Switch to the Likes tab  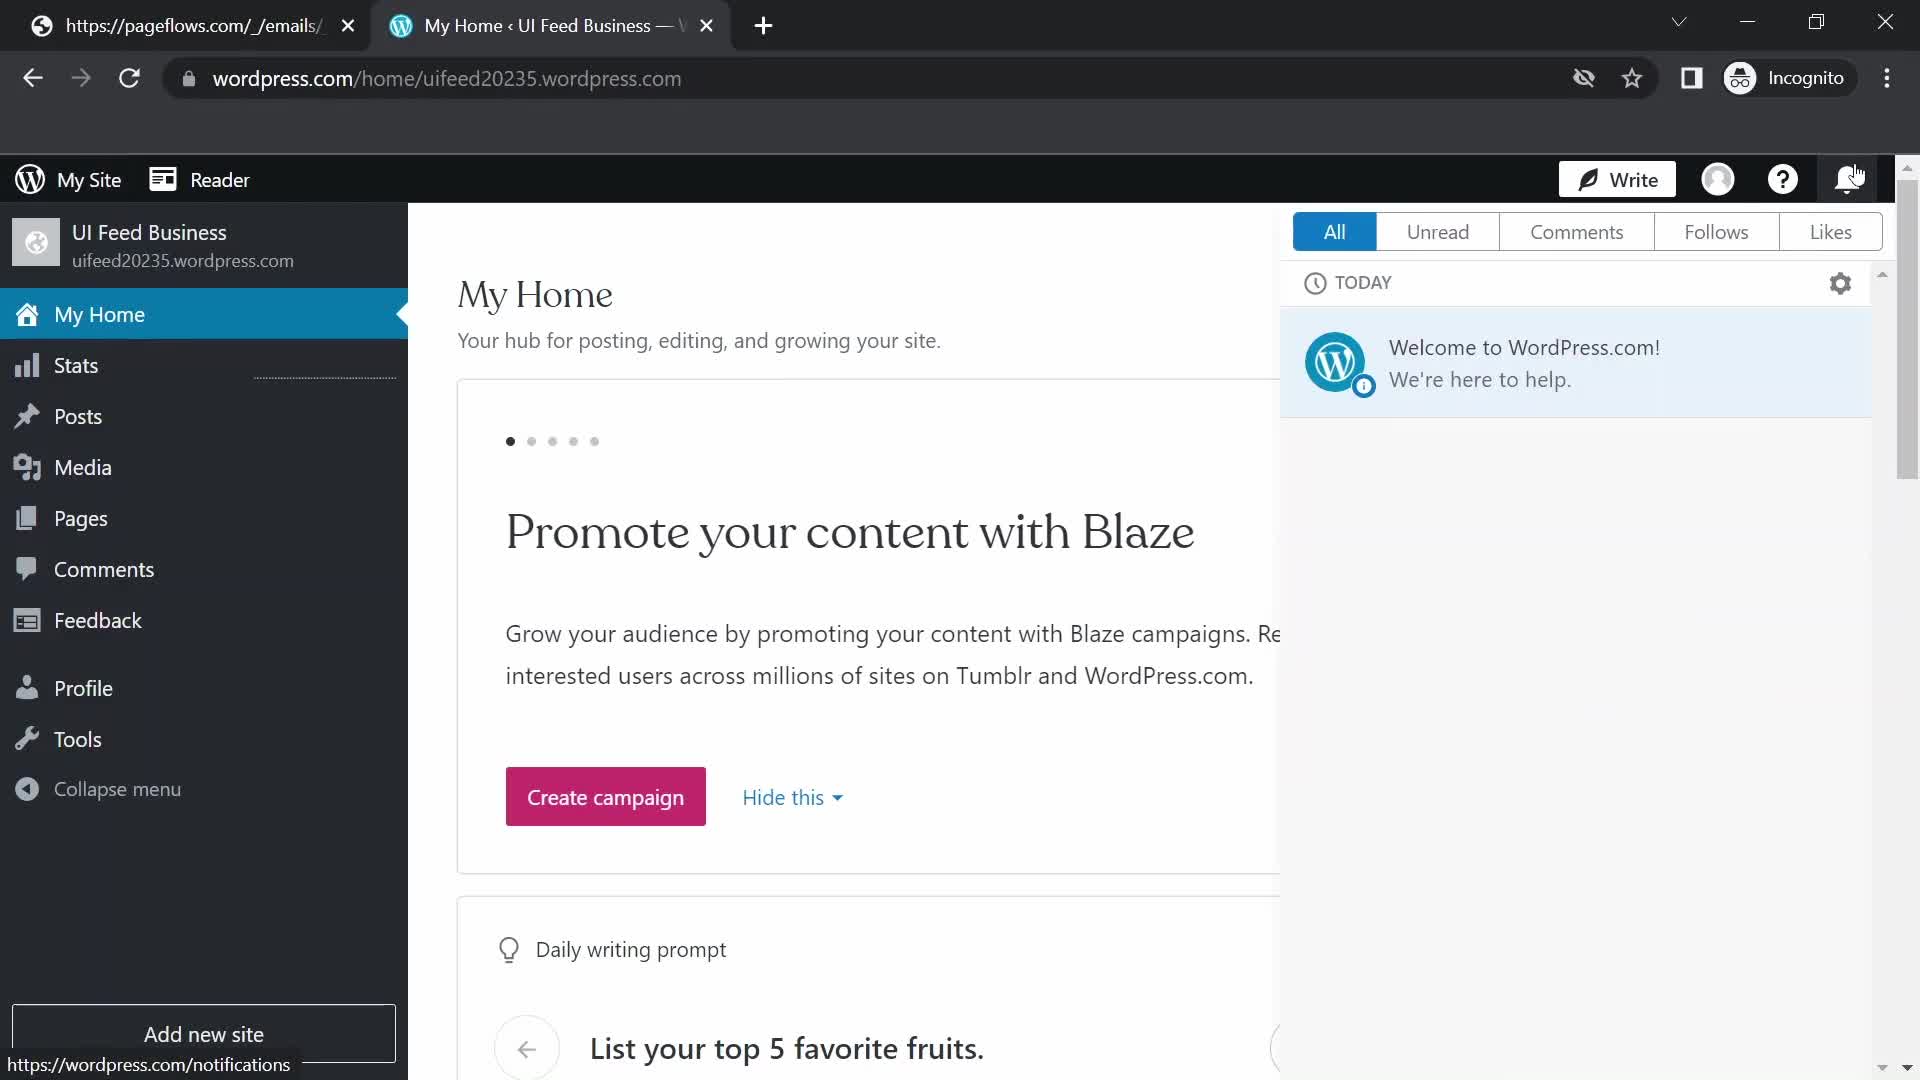pyautogui.click(x=1831, y=231)
